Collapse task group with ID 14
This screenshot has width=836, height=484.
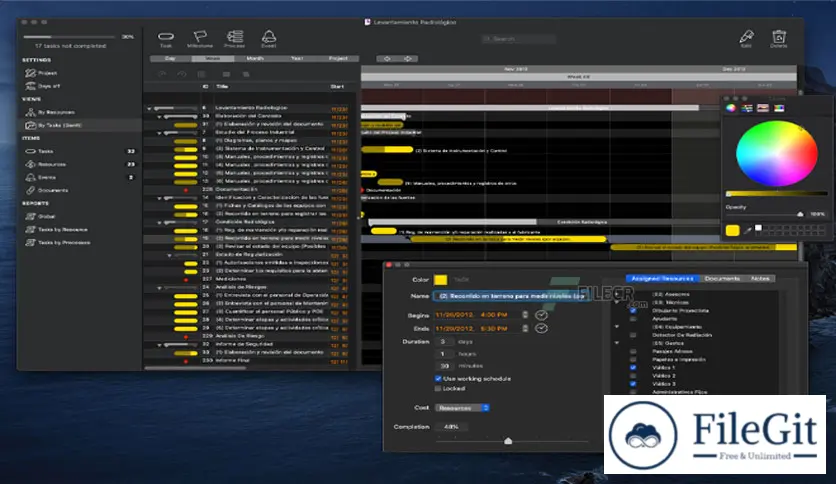[159, 198]
